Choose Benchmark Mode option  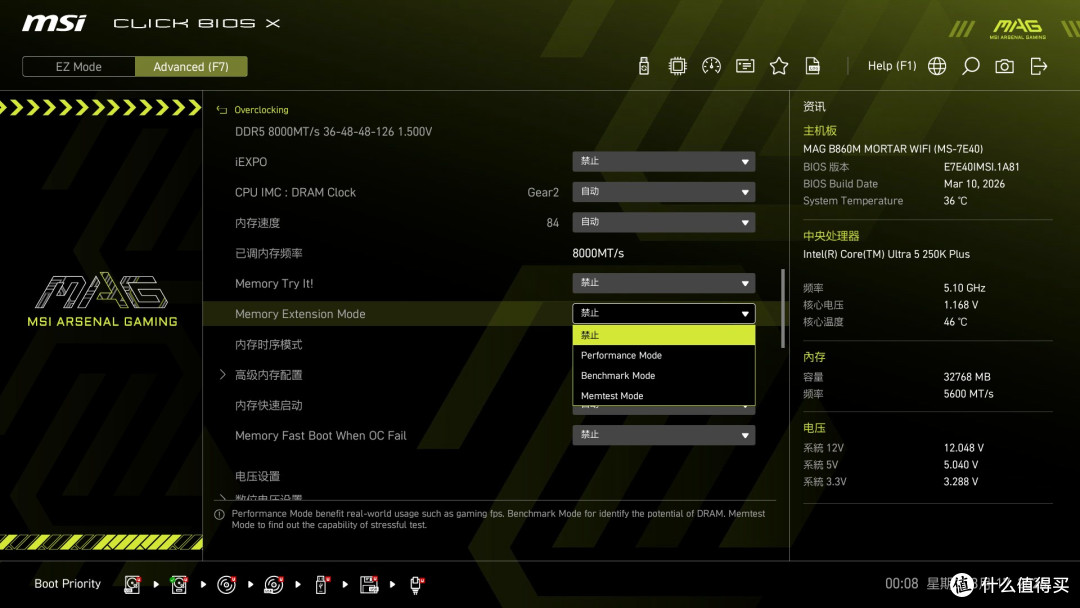tap(663, 375)
